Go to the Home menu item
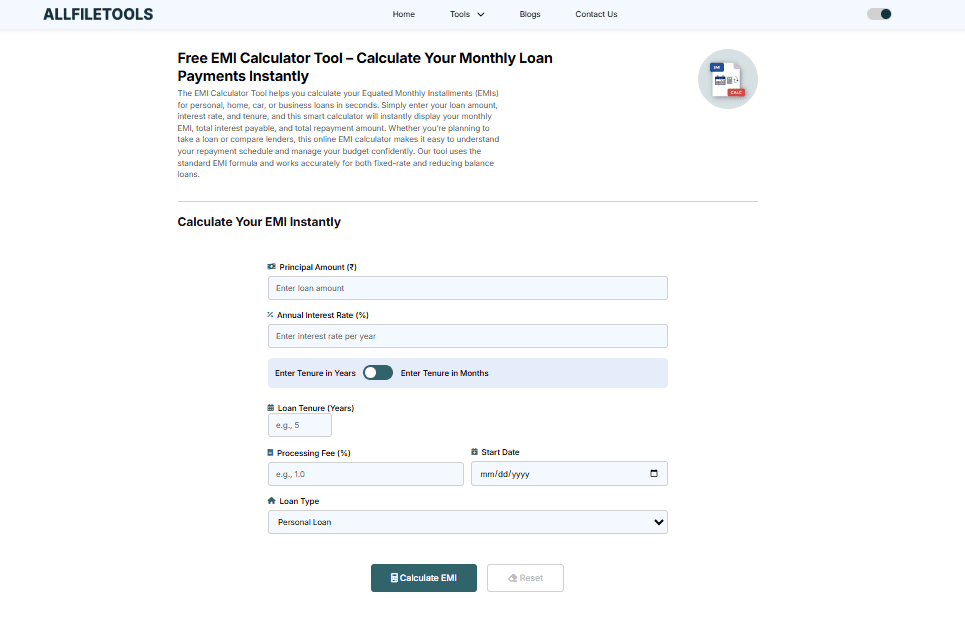This screenshot has width=965, height=618. click(x=404, y=14)
